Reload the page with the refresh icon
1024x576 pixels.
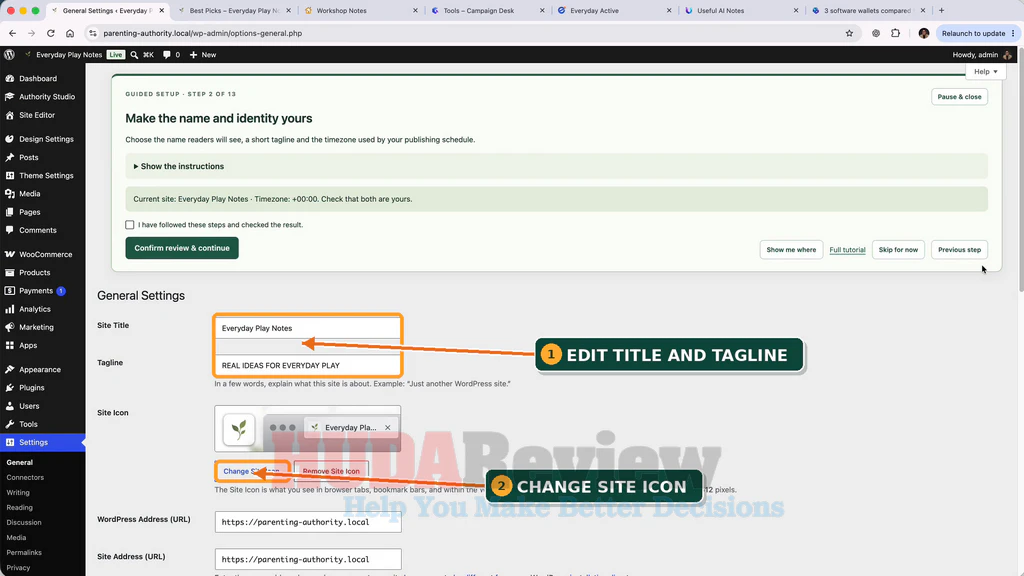pyautogui.click(x=50, y=33)
